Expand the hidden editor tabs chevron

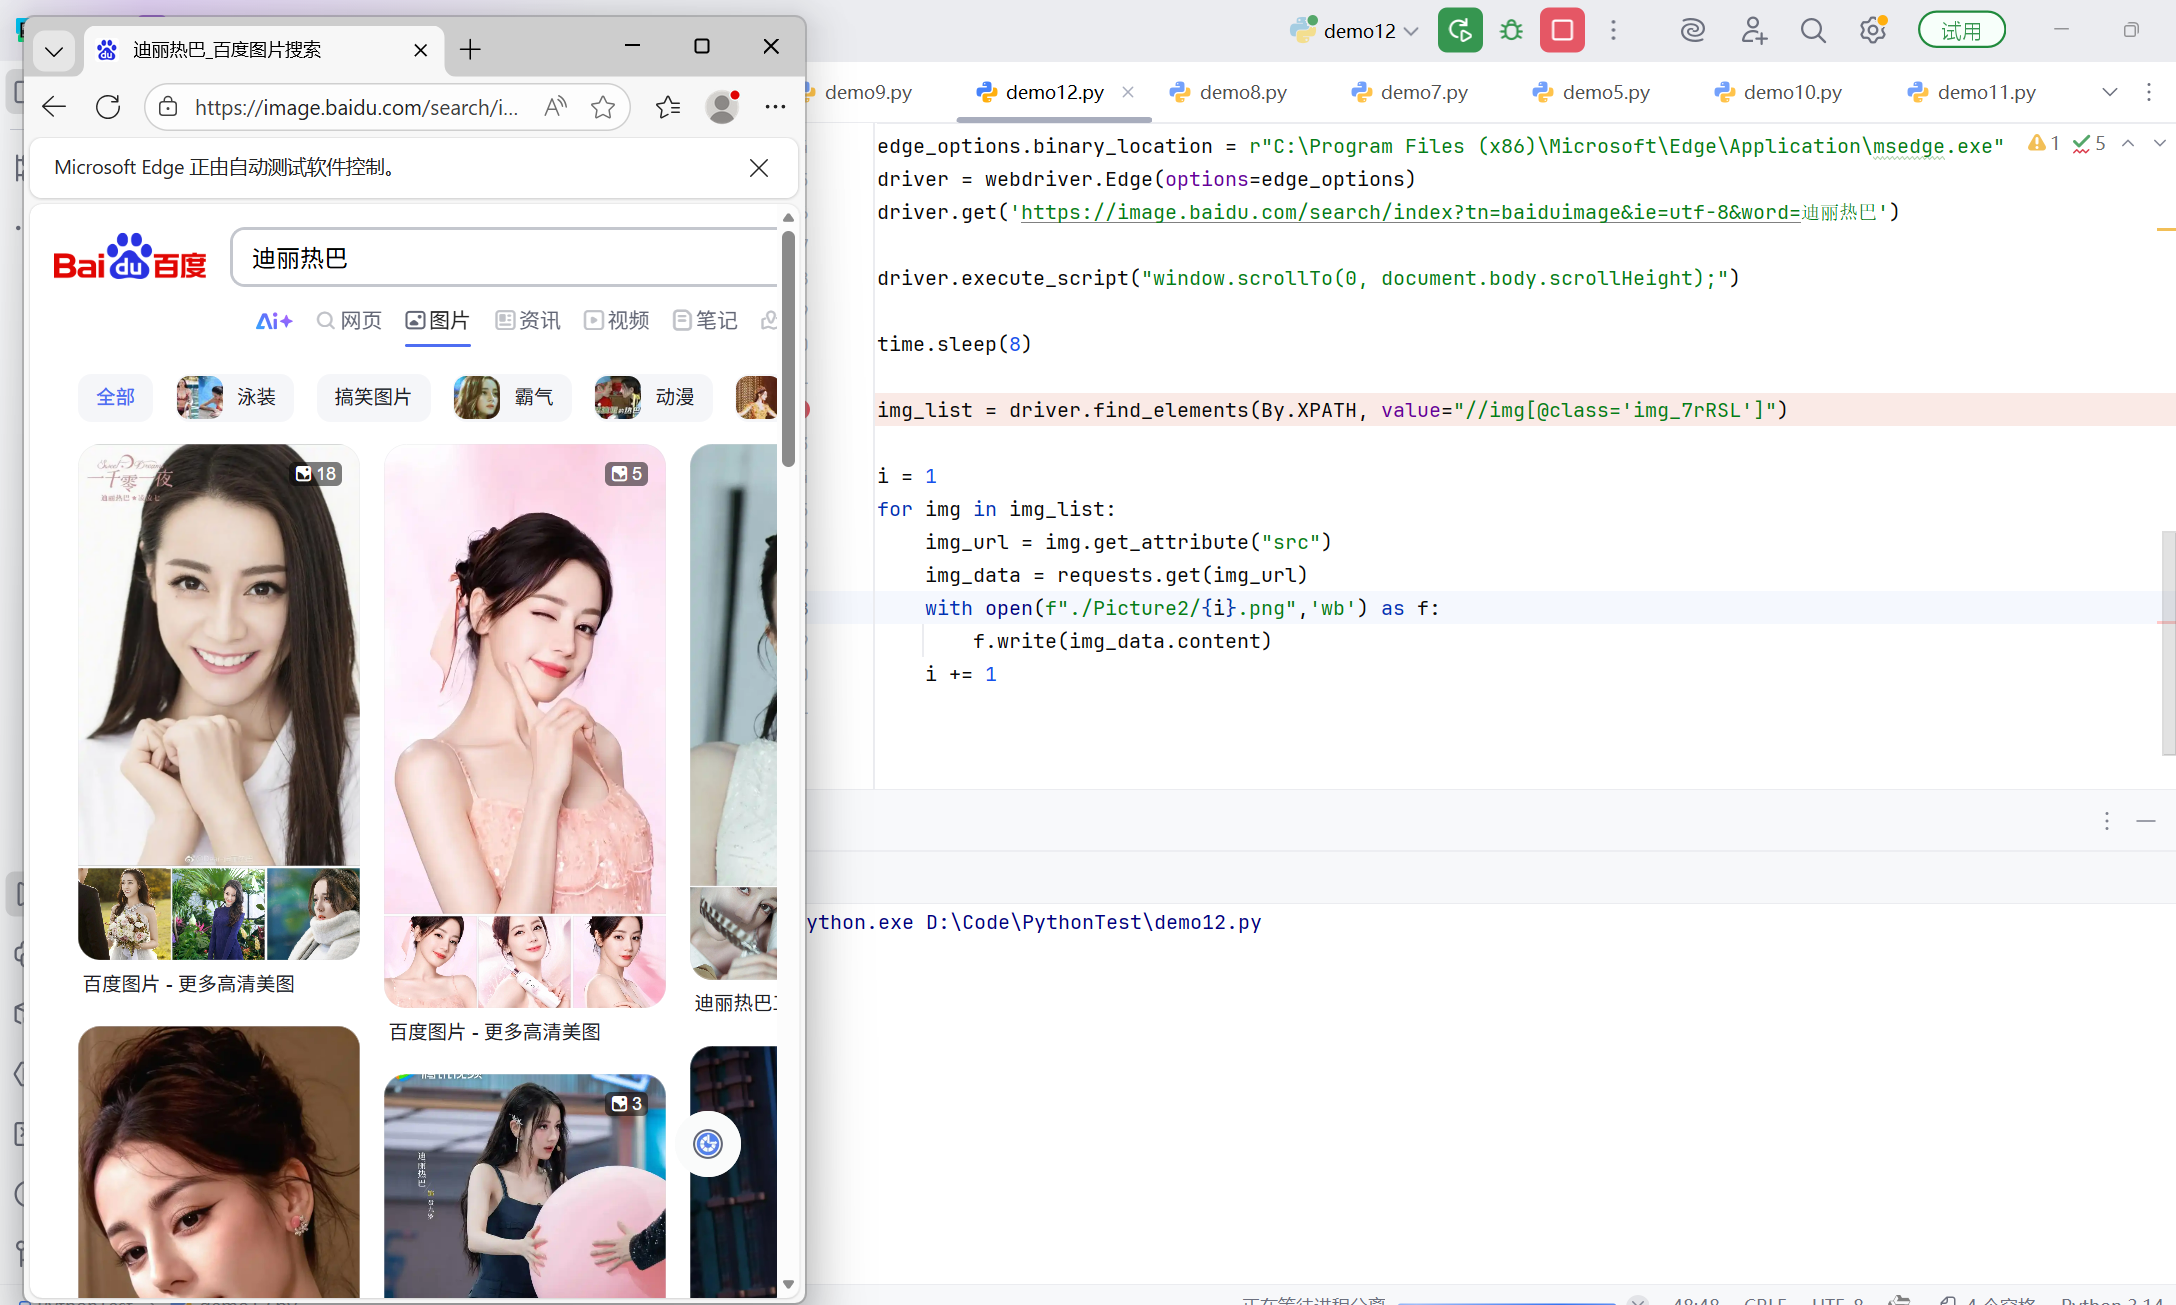[2110, 92]
